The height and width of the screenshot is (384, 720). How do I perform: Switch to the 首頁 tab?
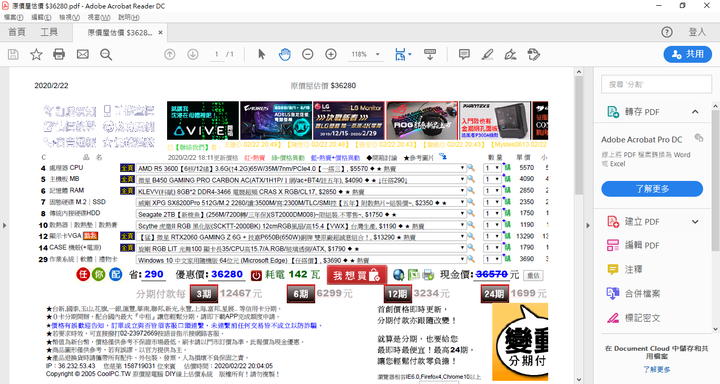point(17,32)
